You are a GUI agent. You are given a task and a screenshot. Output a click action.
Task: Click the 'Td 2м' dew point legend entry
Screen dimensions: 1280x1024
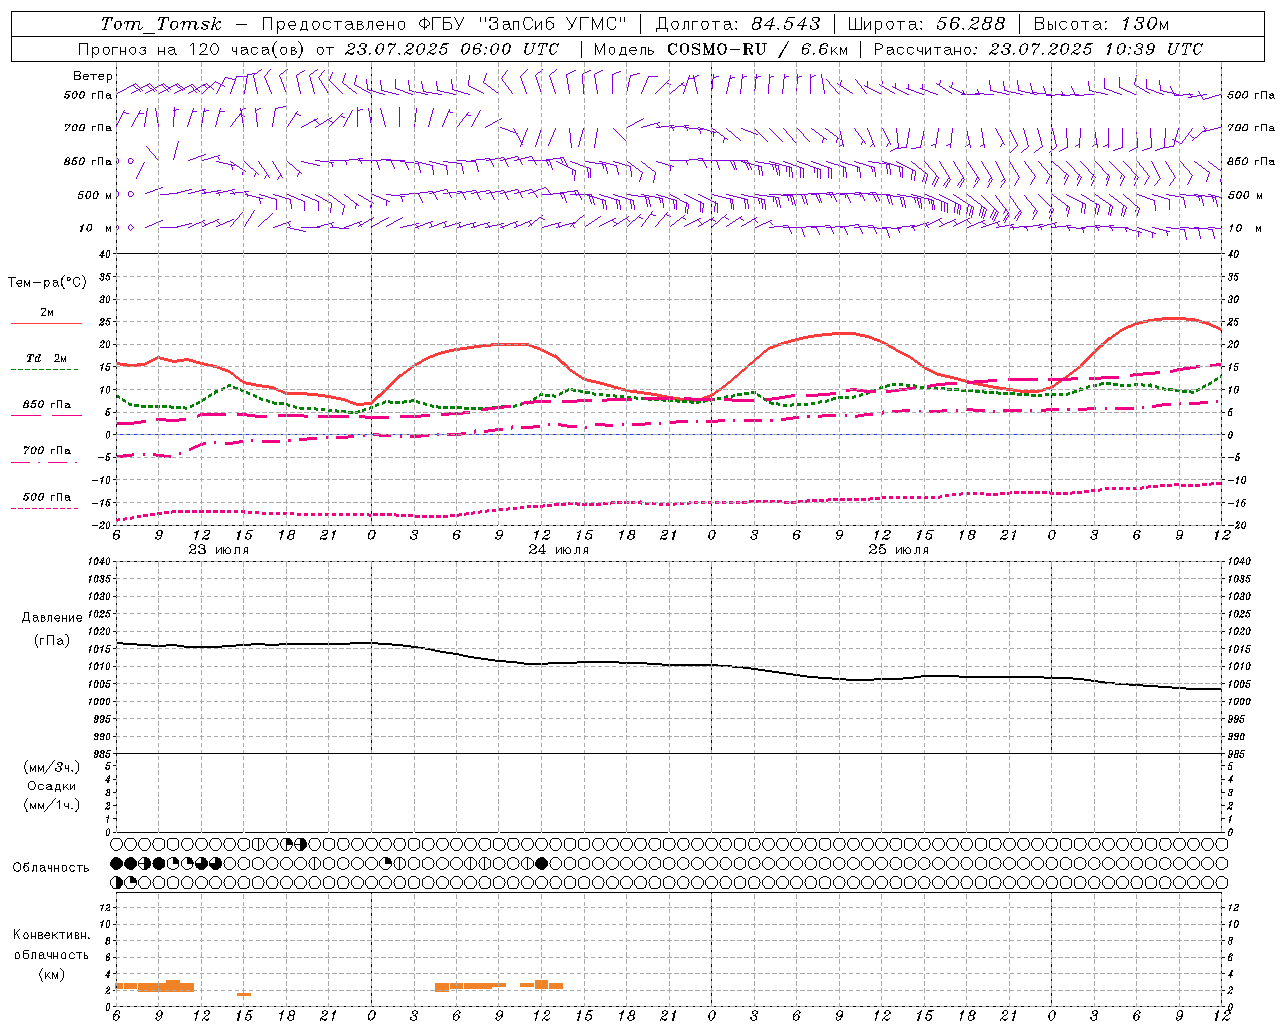point(47,358)
